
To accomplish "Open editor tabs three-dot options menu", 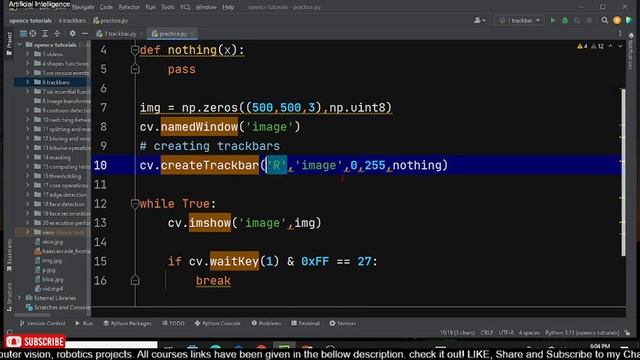I will 620,33.
